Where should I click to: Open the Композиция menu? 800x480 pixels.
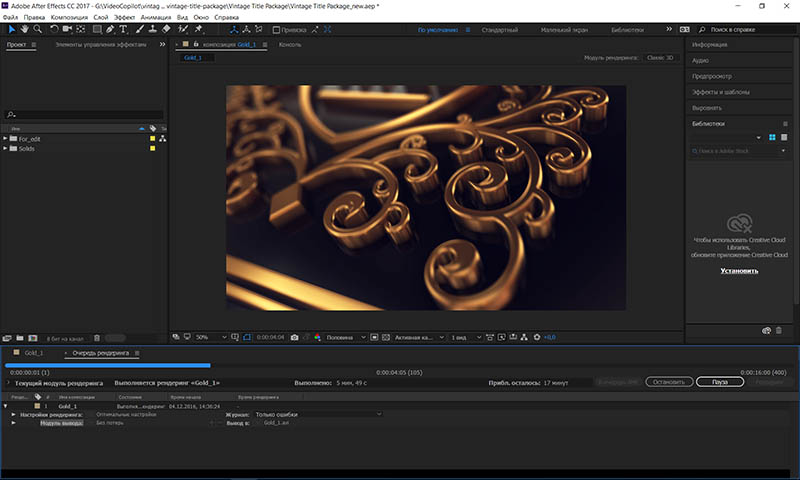(x=69, y=17)
